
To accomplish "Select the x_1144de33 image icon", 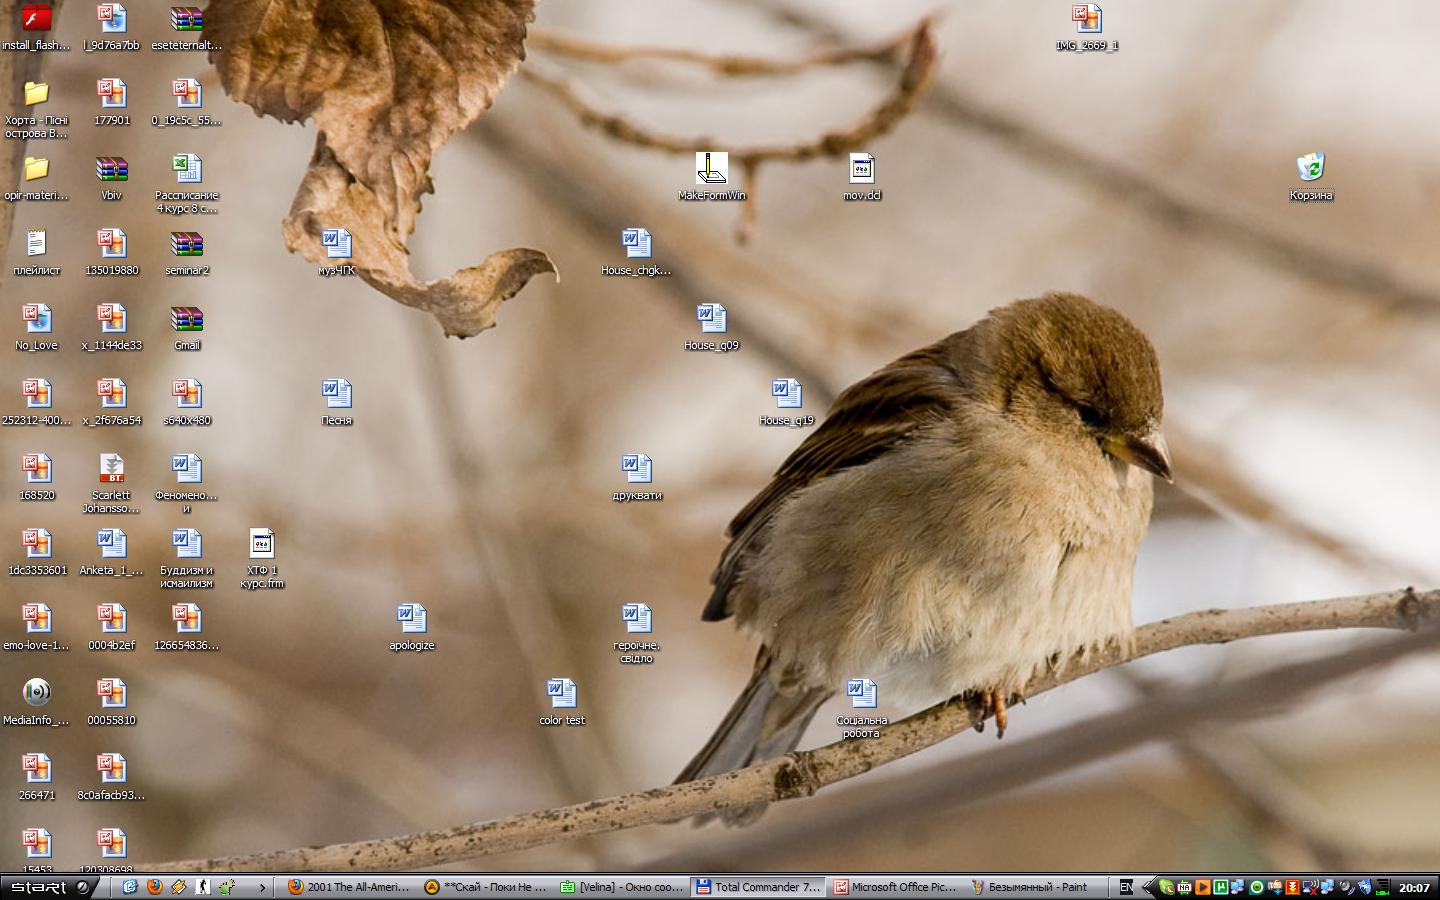I will click(x=112, y=327).
